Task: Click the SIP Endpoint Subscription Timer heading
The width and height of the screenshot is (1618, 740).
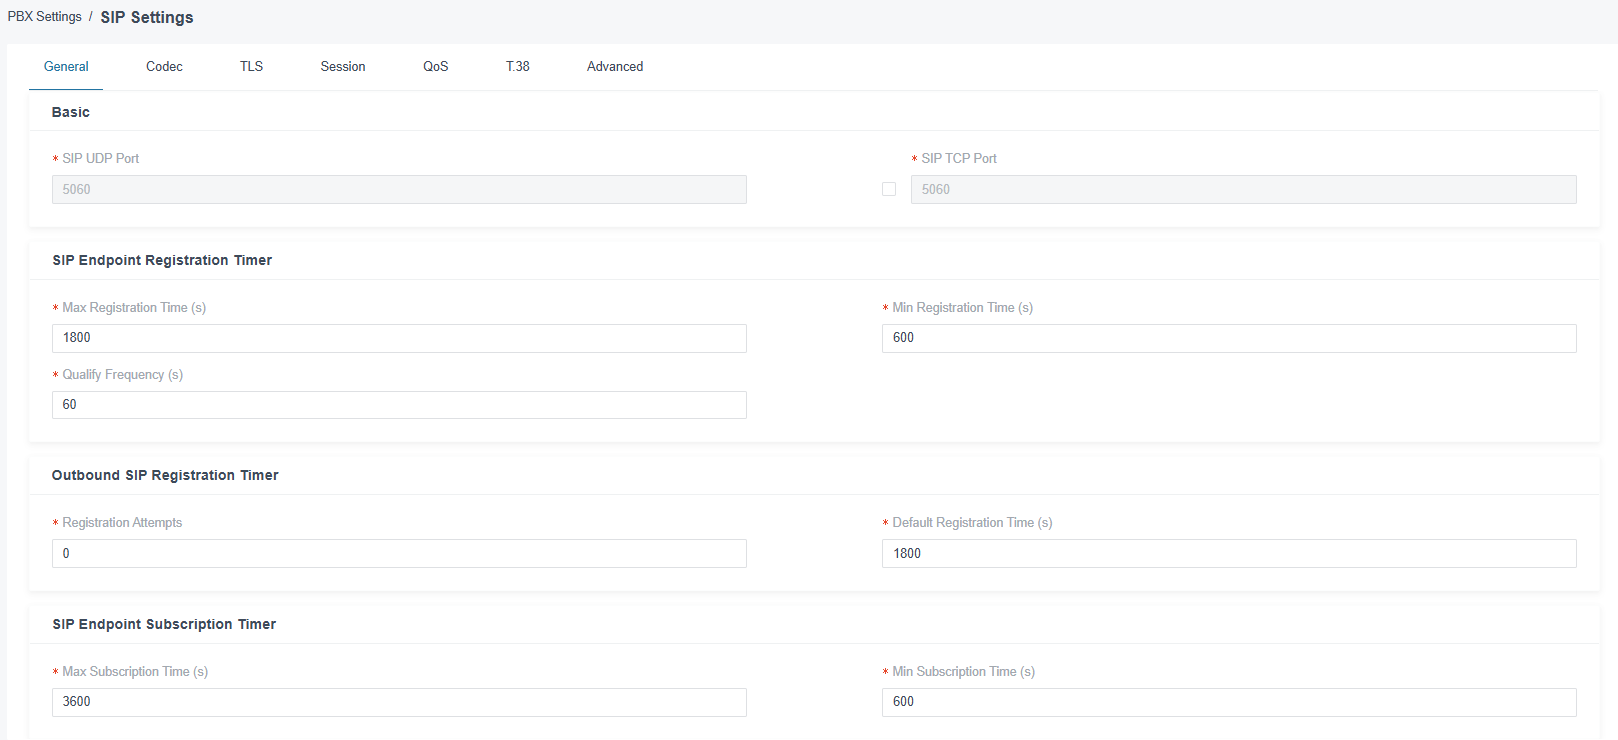Action: [x=164, y=624]
